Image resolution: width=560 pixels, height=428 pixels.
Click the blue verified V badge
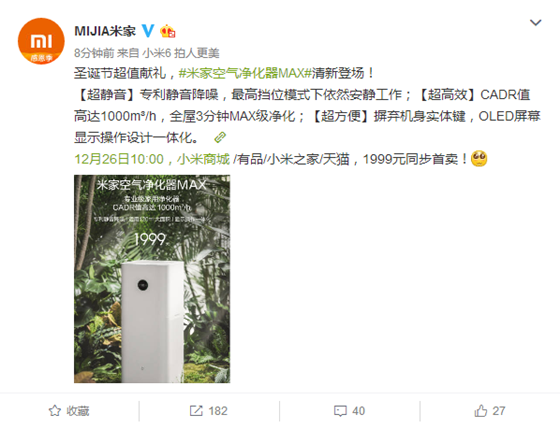click(x=148, y=31)
